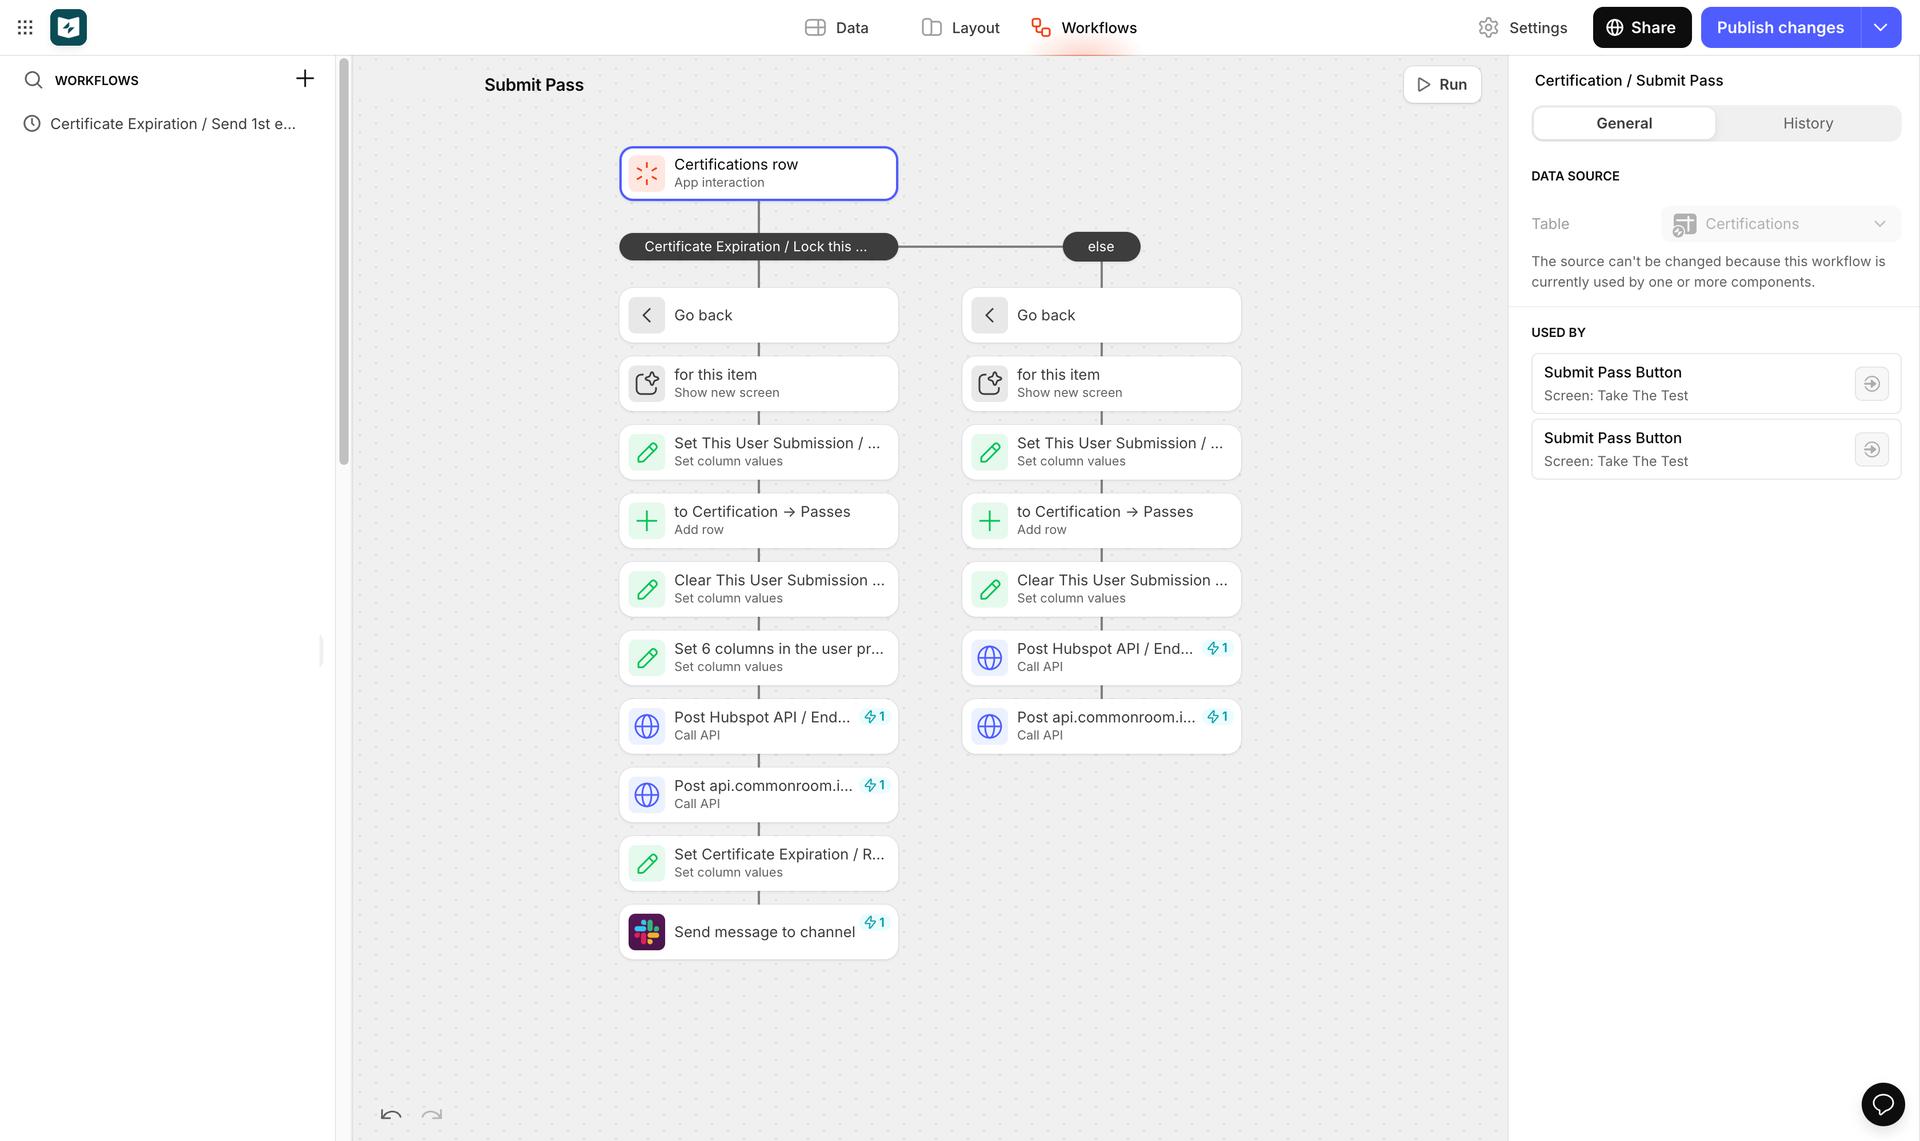Screen dimensions: 1920x1141
Task: Select the Certificate Expiration workflow in the sidebar
Action: (x=160, y=123)
